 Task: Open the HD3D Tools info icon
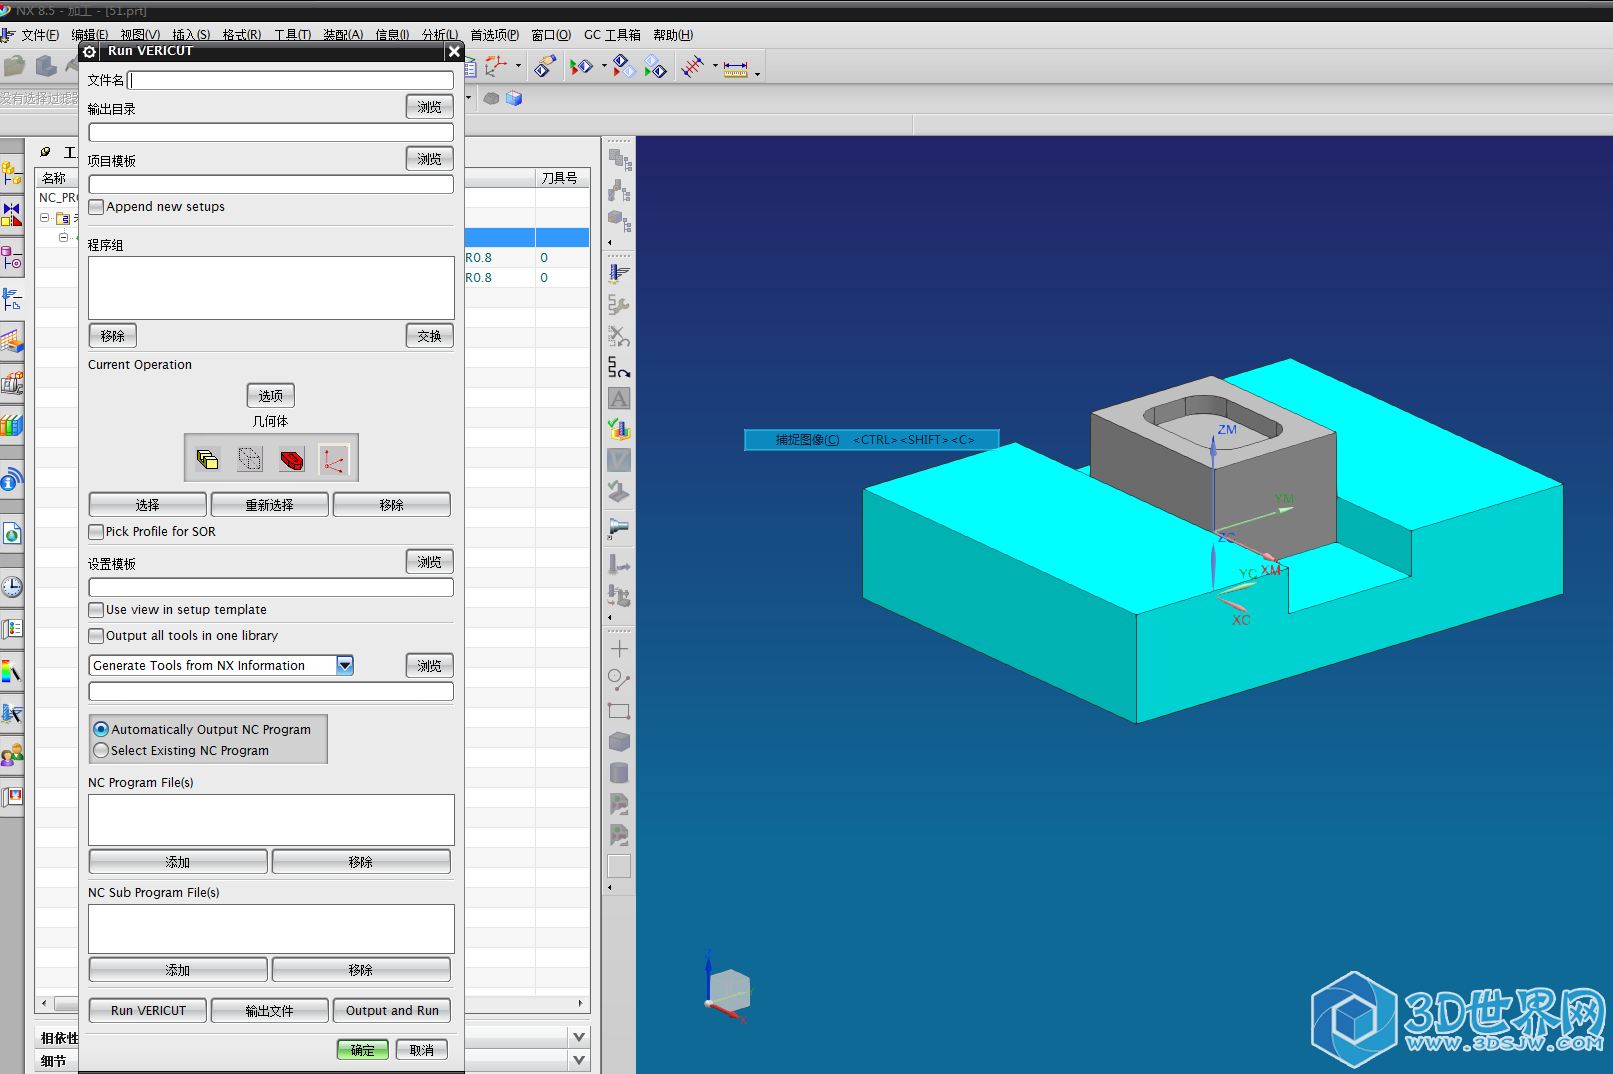tap(11, 481)
